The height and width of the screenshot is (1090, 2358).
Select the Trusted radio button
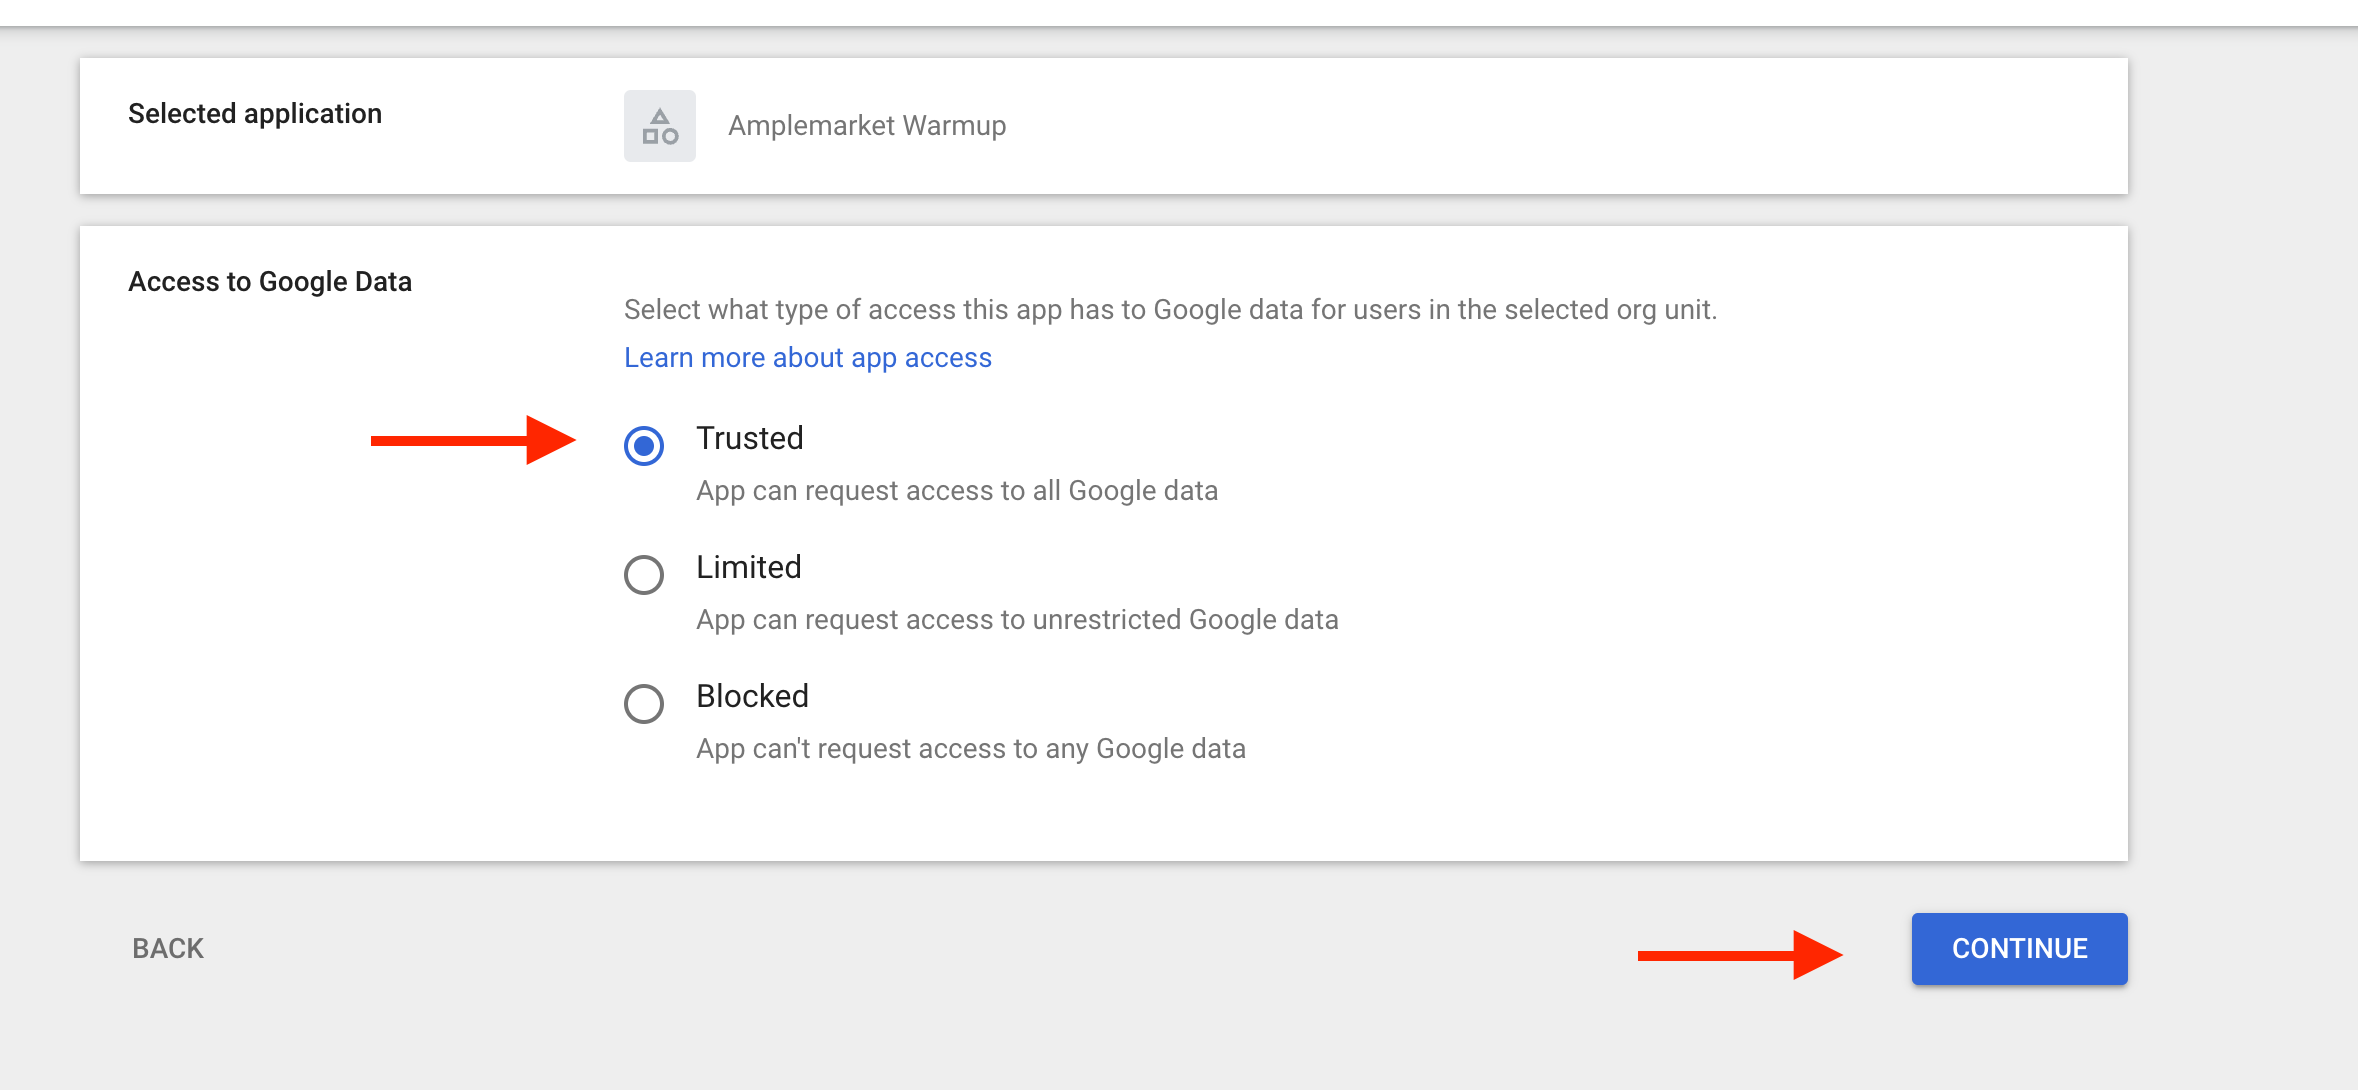pyautogui.click(x=644, y=446)
